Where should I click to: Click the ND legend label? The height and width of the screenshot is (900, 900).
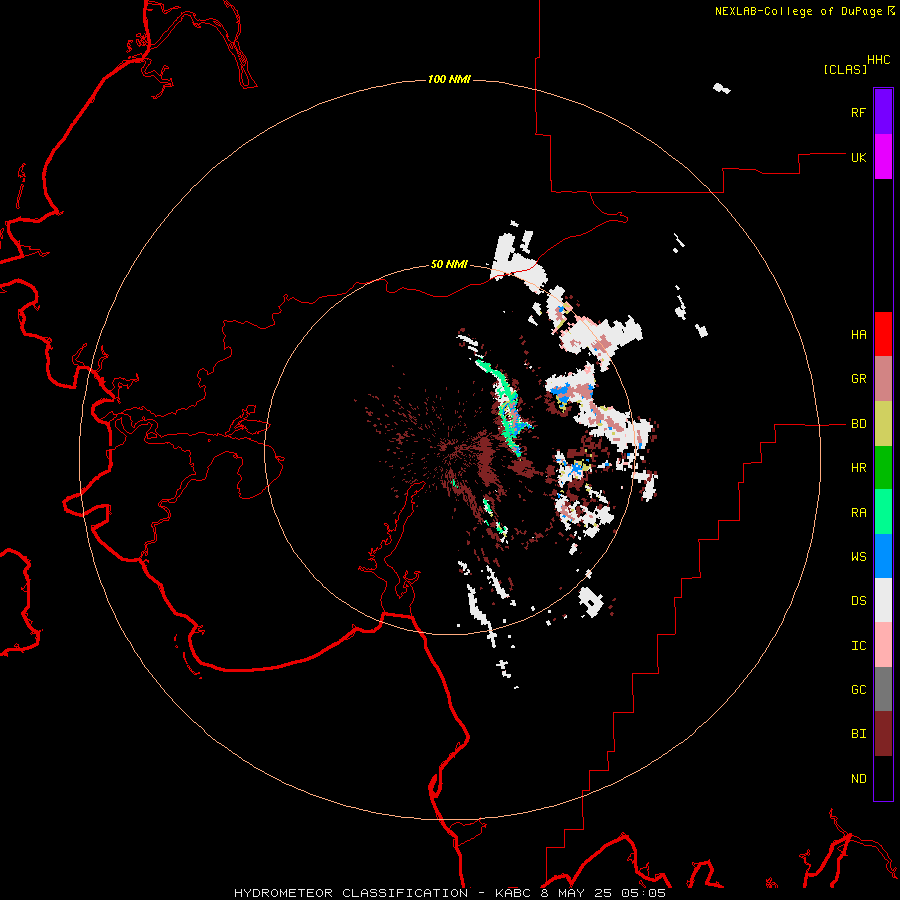858,779
